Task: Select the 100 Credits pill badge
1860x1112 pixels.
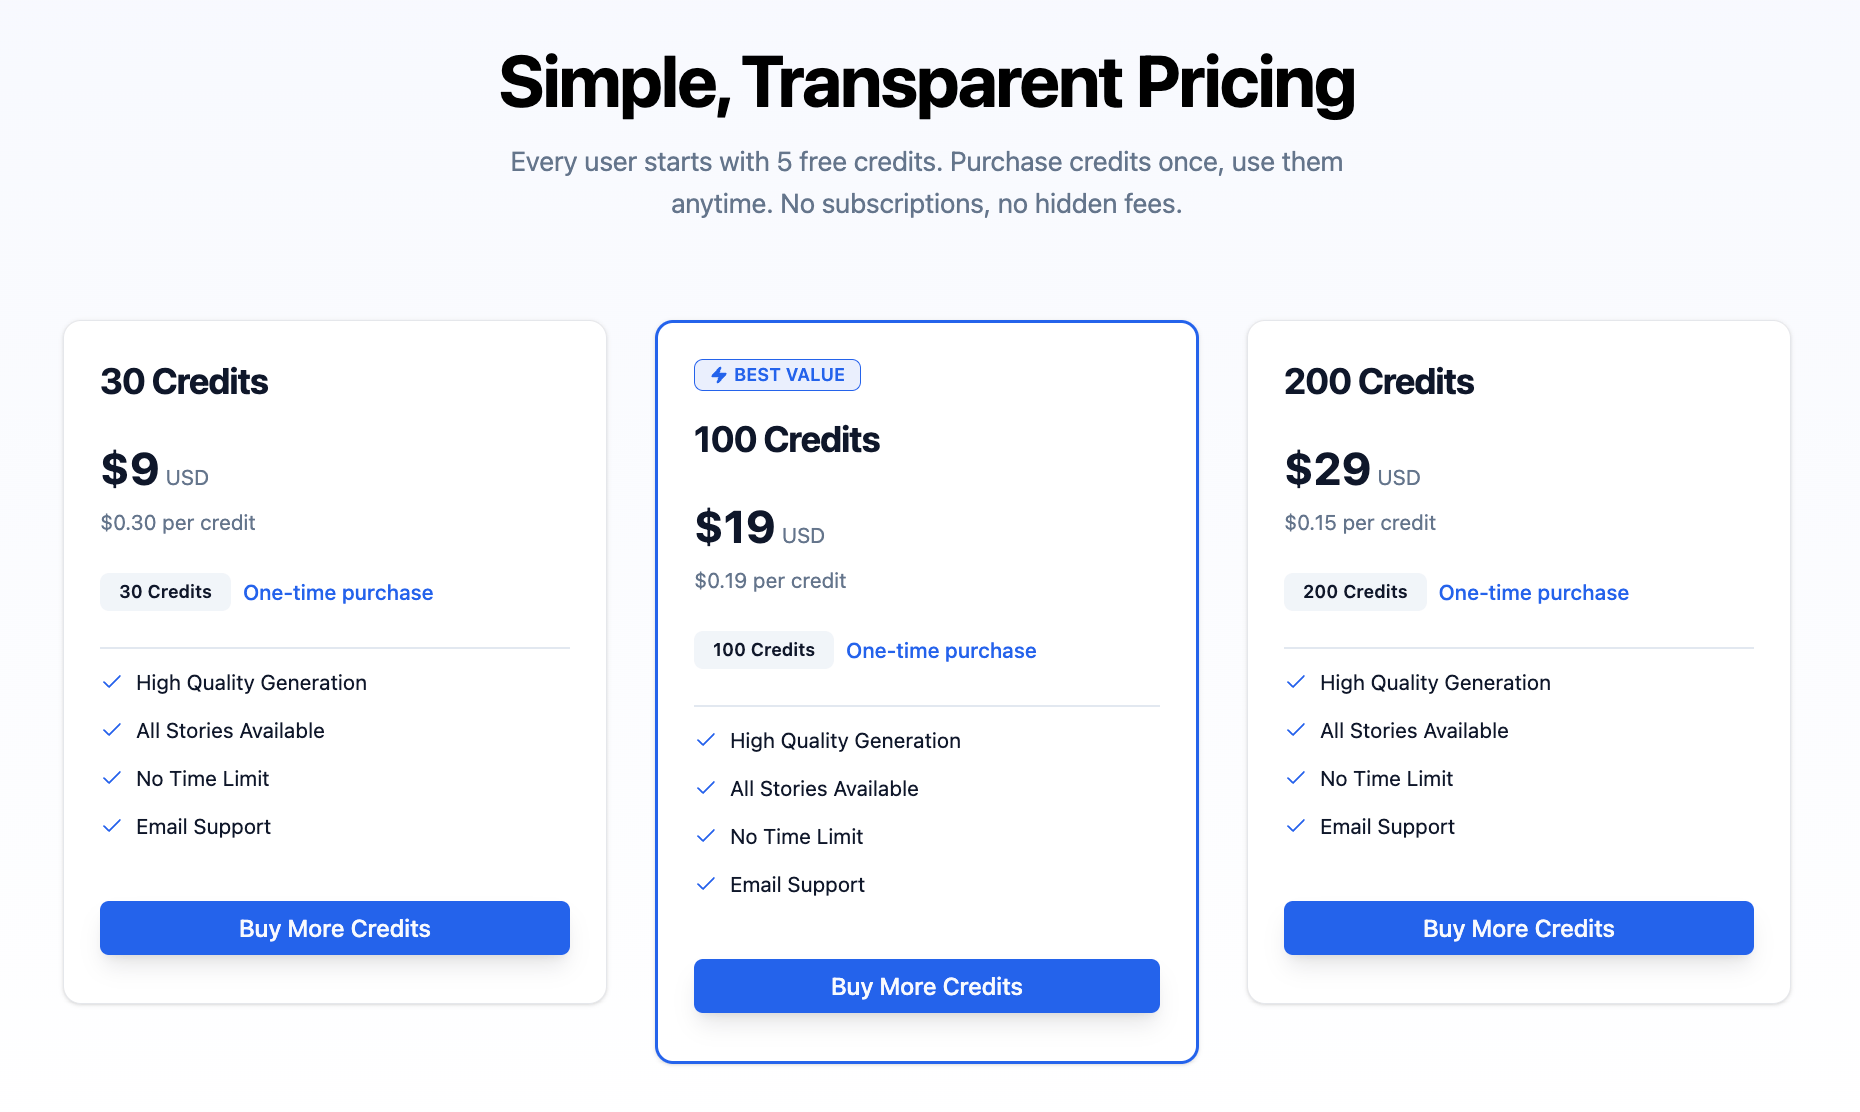Action: (x=763, y=649)
